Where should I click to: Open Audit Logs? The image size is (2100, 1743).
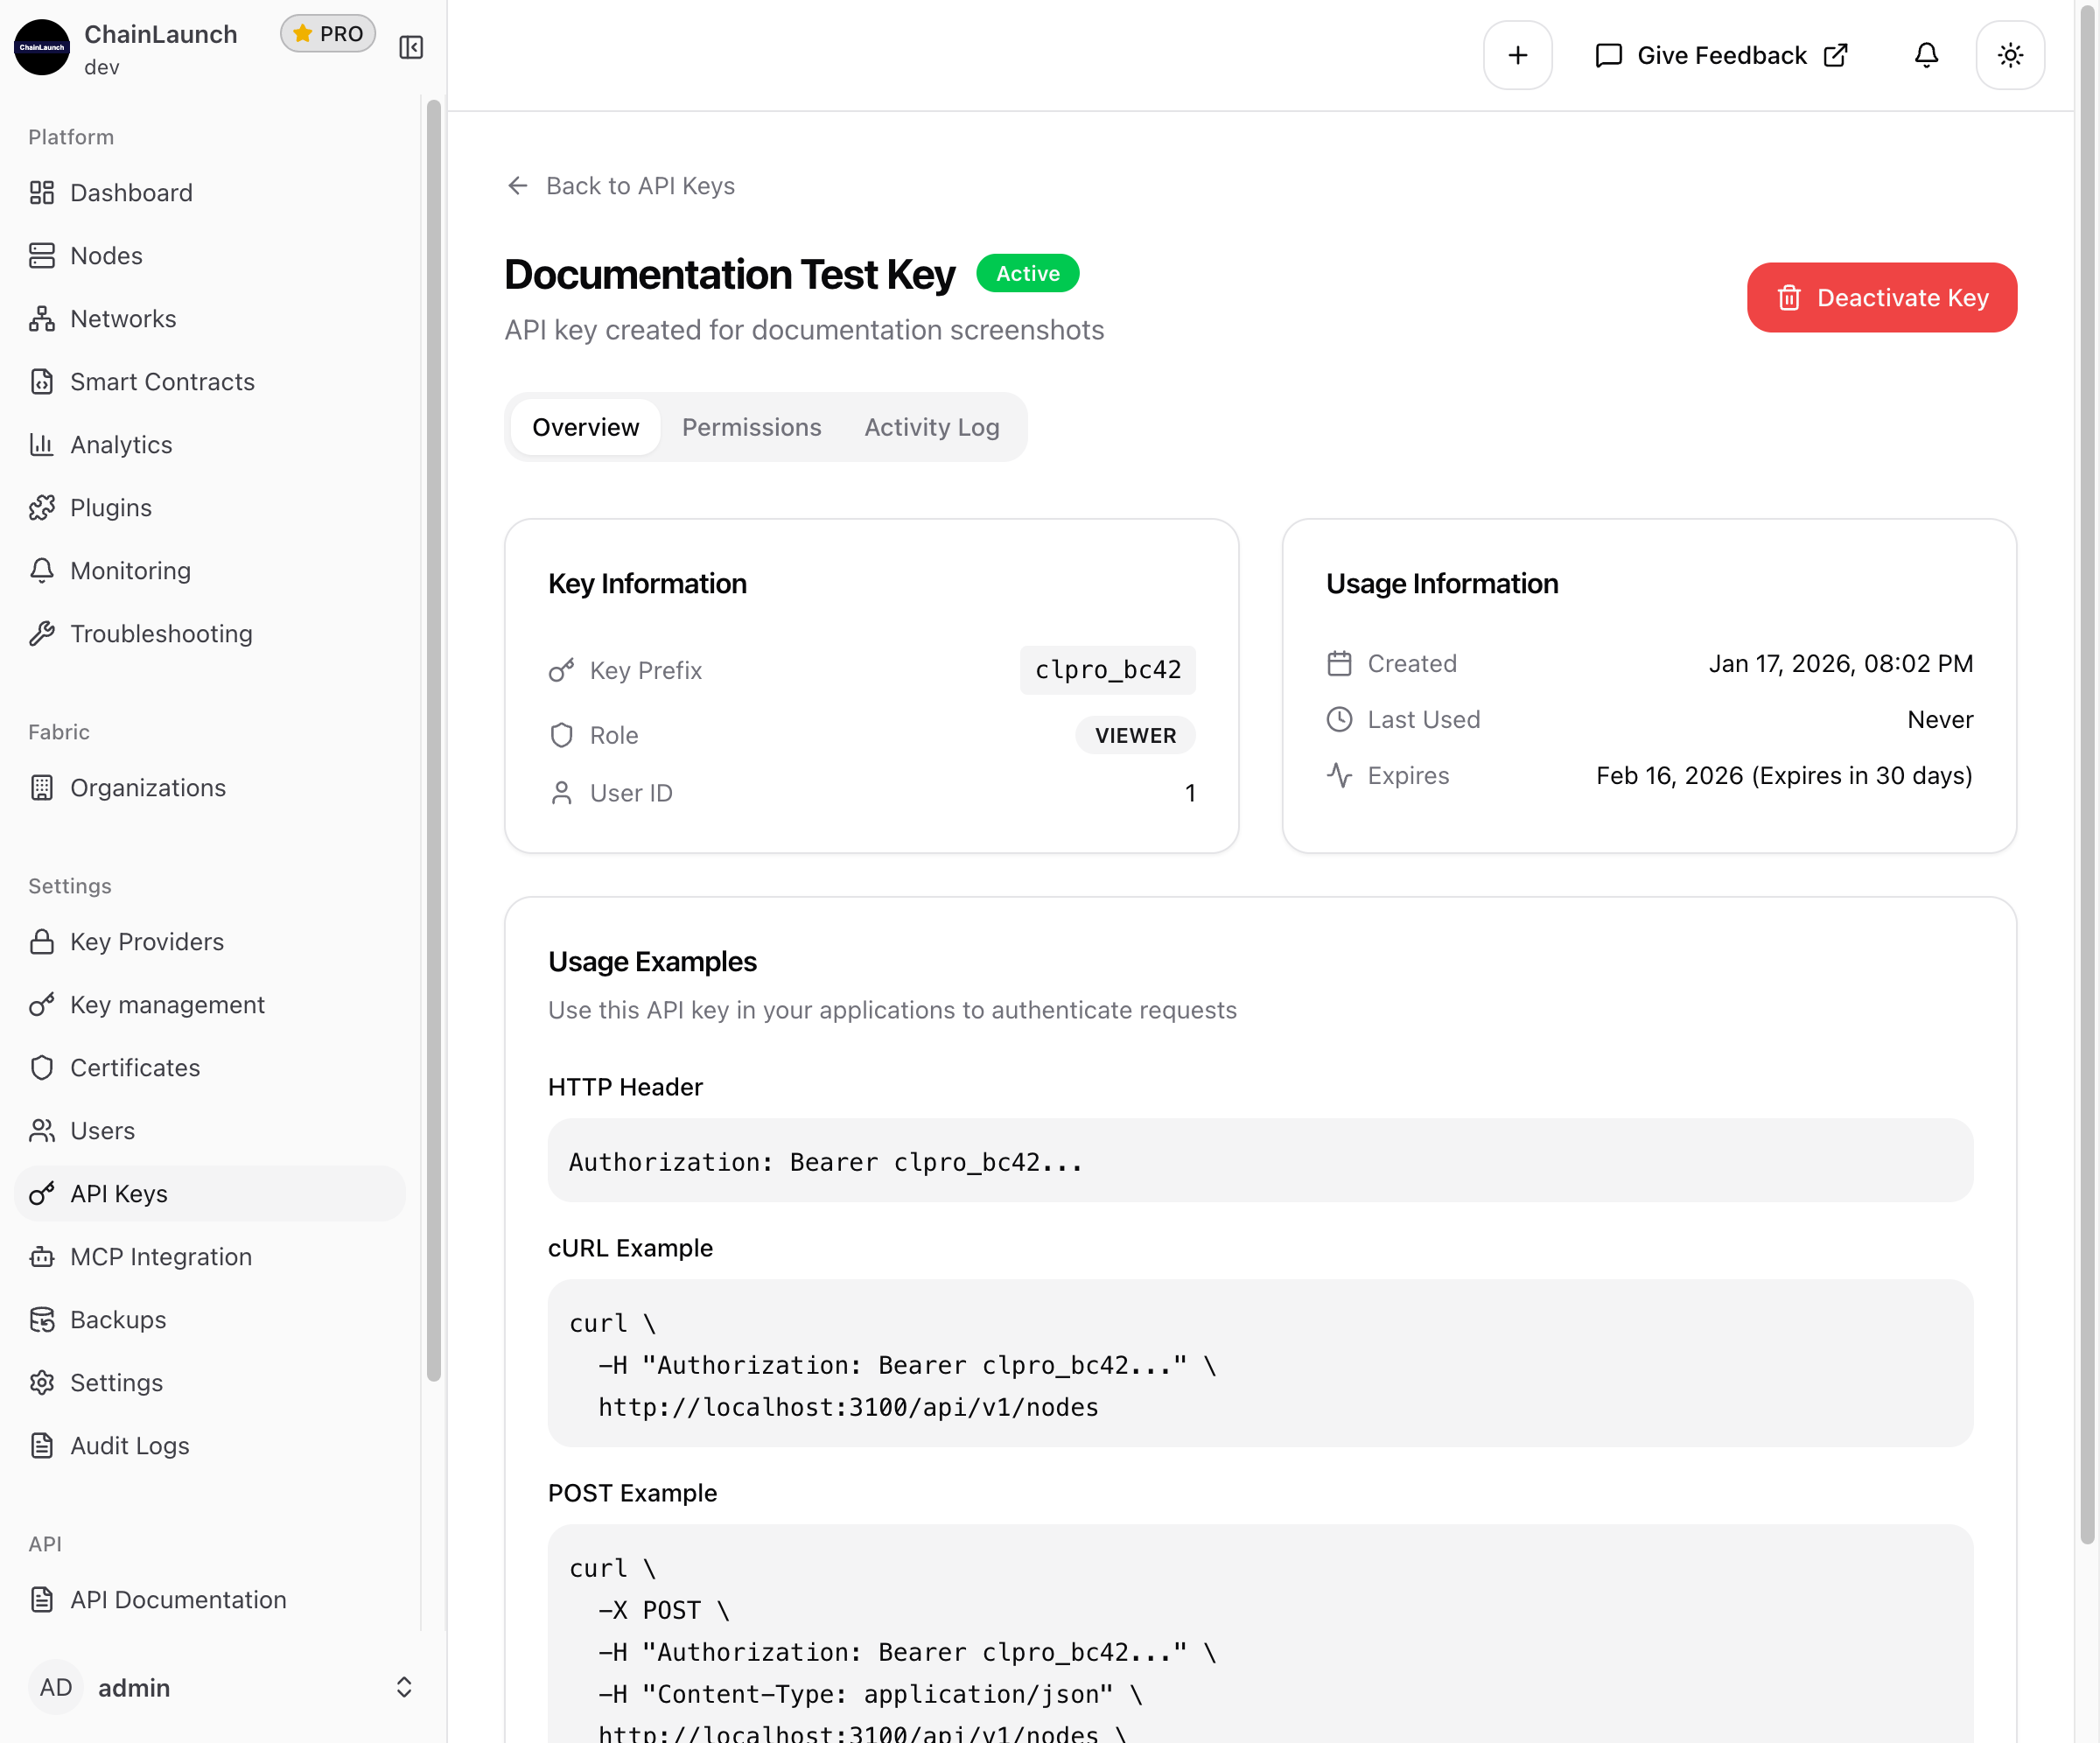[x=129, y=1445]
